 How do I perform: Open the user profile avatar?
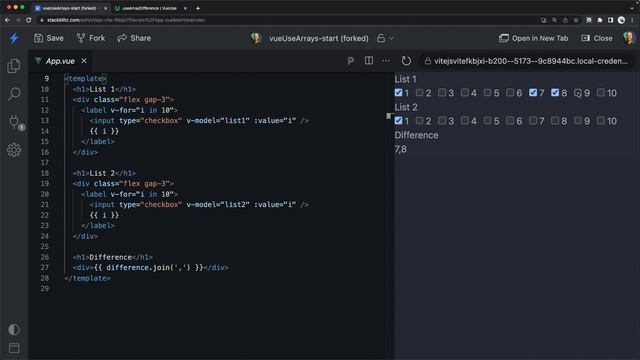point(629,38)
